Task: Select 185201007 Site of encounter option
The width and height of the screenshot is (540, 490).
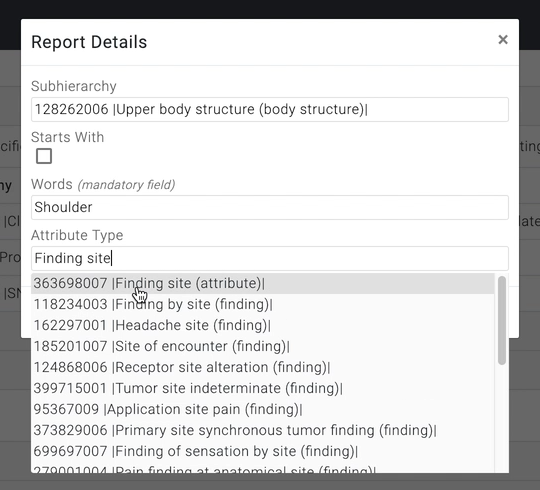Action: (x=263, y=346)
